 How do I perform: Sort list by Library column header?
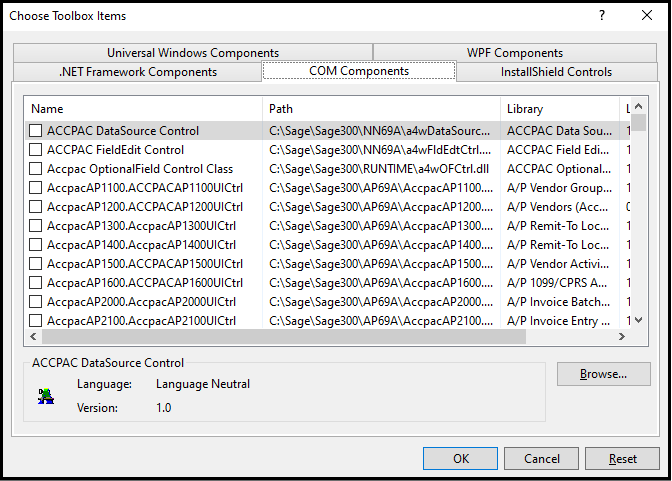[x=560, y=109]
